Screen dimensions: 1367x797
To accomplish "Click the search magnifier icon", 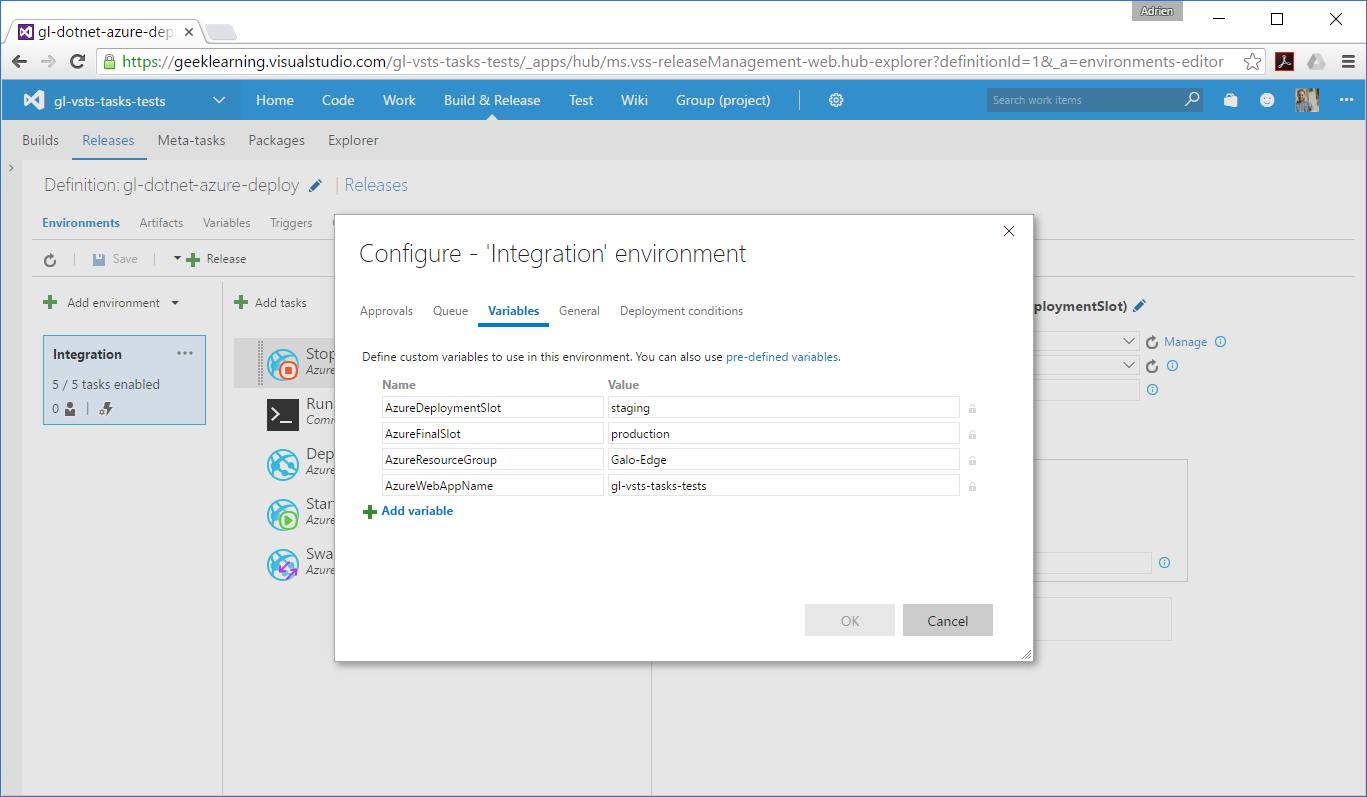I will click(1192, 100).
